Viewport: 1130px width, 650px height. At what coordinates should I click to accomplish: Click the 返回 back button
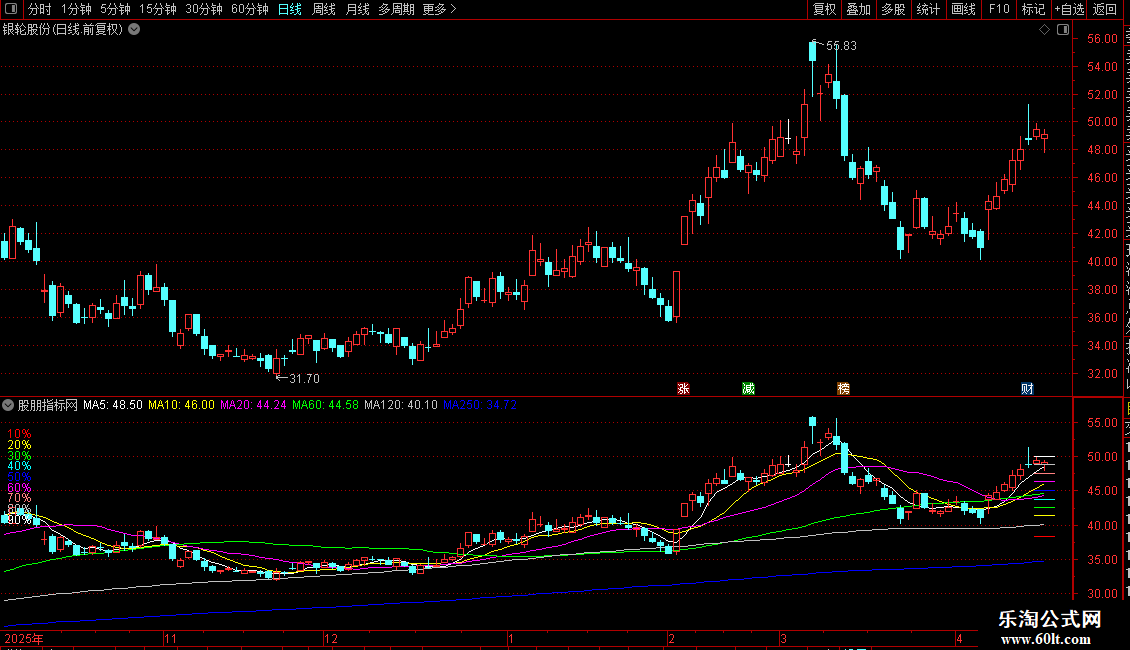1105,9
